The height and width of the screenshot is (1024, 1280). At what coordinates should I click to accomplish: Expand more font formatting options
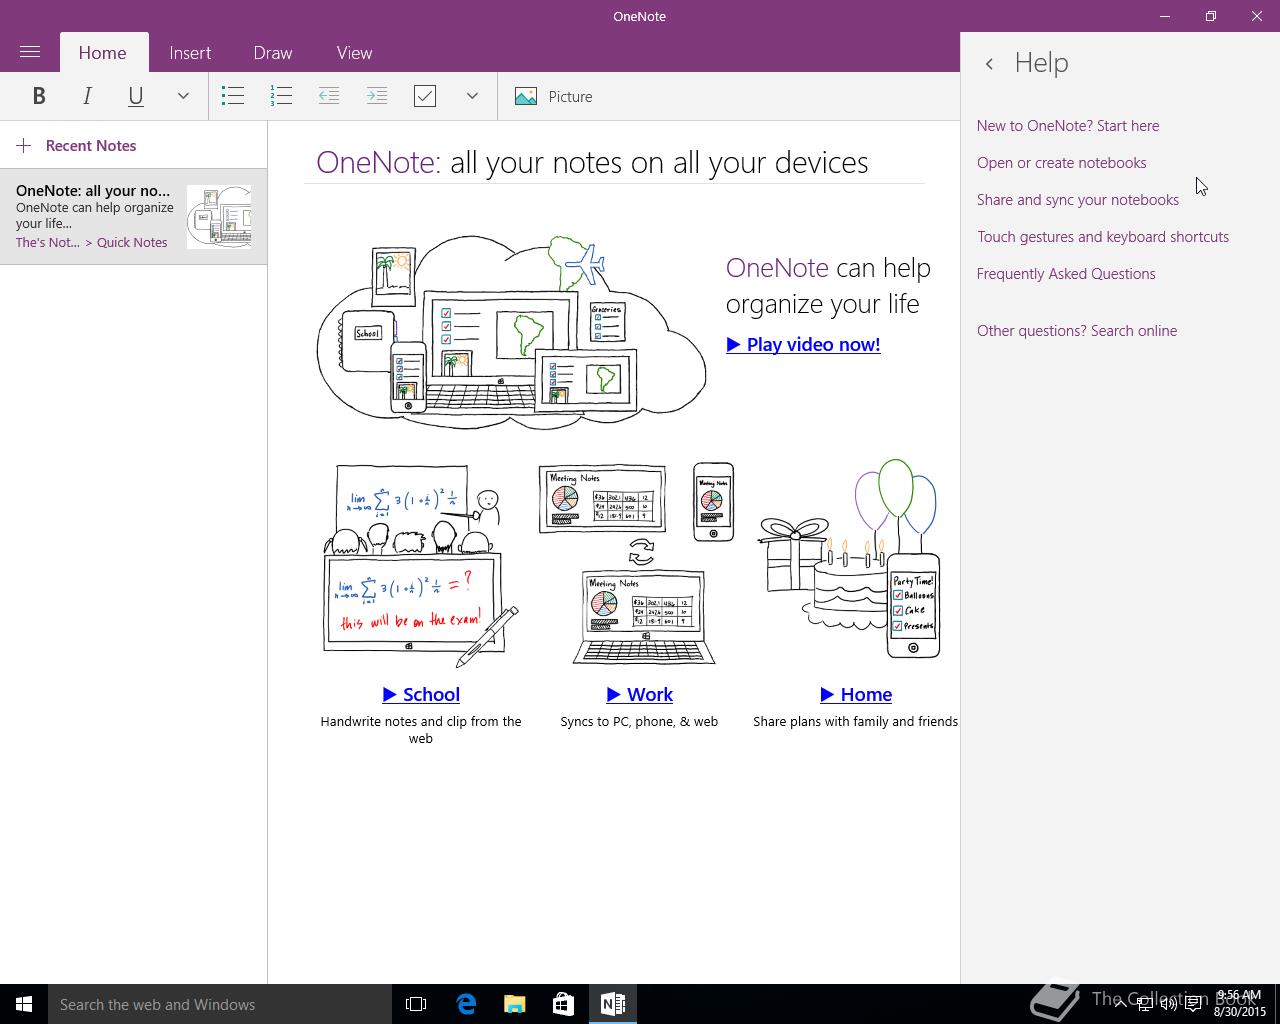183,96
